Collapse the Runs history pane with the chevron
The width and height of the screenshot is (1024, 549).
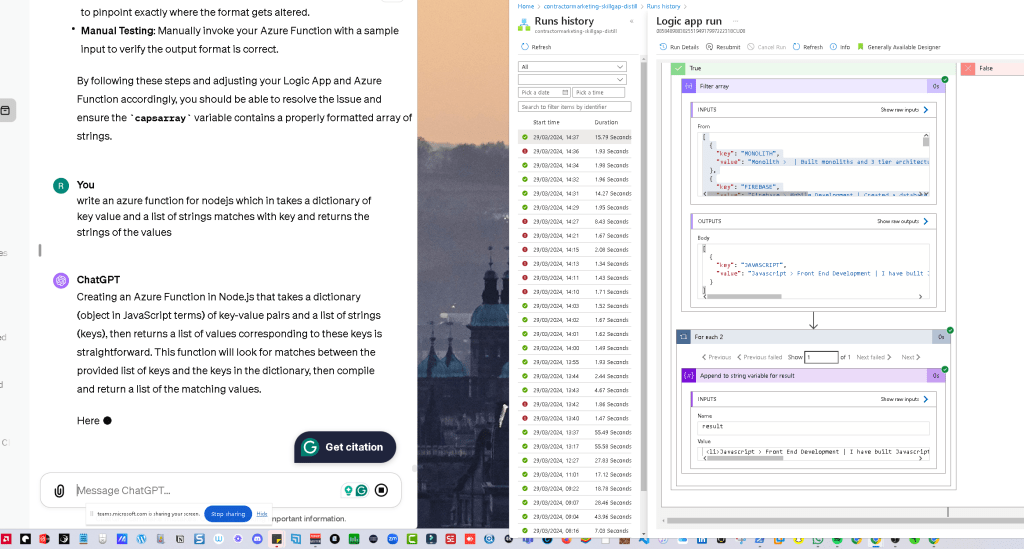(x=632, y=22)
